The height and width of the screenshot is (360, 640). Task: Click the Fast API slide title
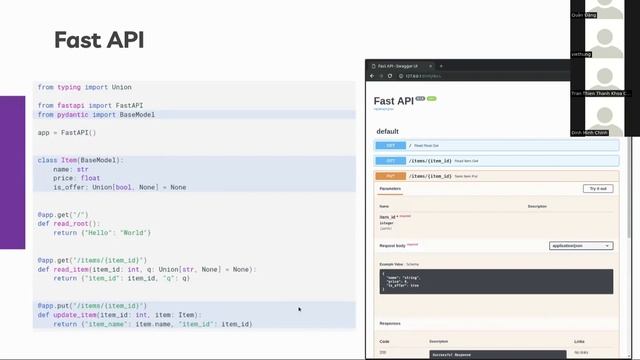point(99,40)
